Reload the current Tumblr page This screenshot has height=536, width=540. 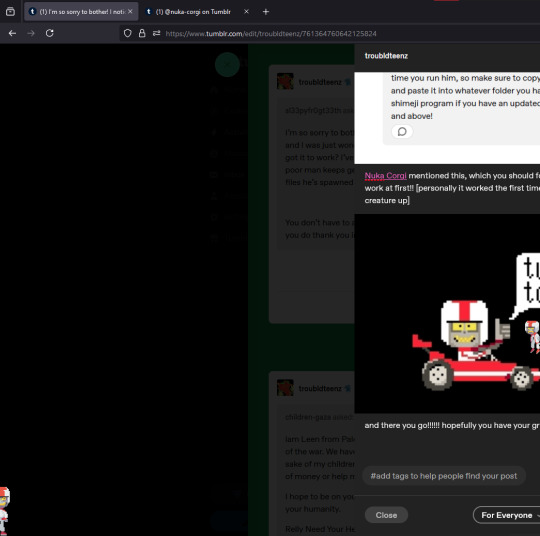pos(50,33)
